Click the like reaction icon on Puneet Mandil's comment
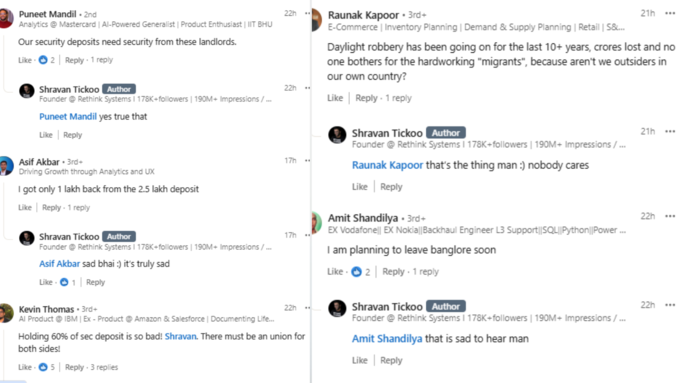 (x=43, y=60)
